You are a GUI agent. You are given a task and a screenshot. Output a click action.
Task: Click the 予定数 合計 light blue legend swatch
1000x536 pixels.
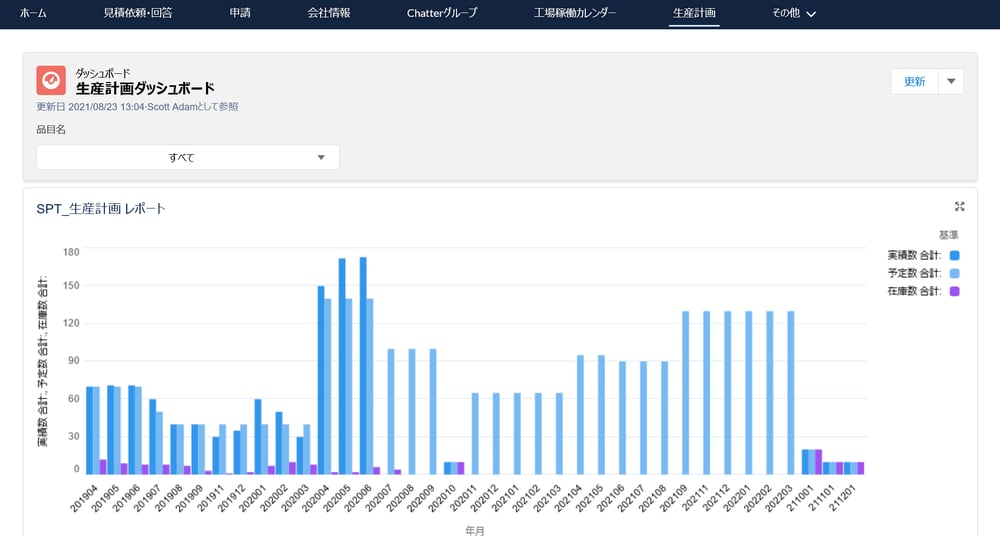pyautogui.click(x=954, y=273)
